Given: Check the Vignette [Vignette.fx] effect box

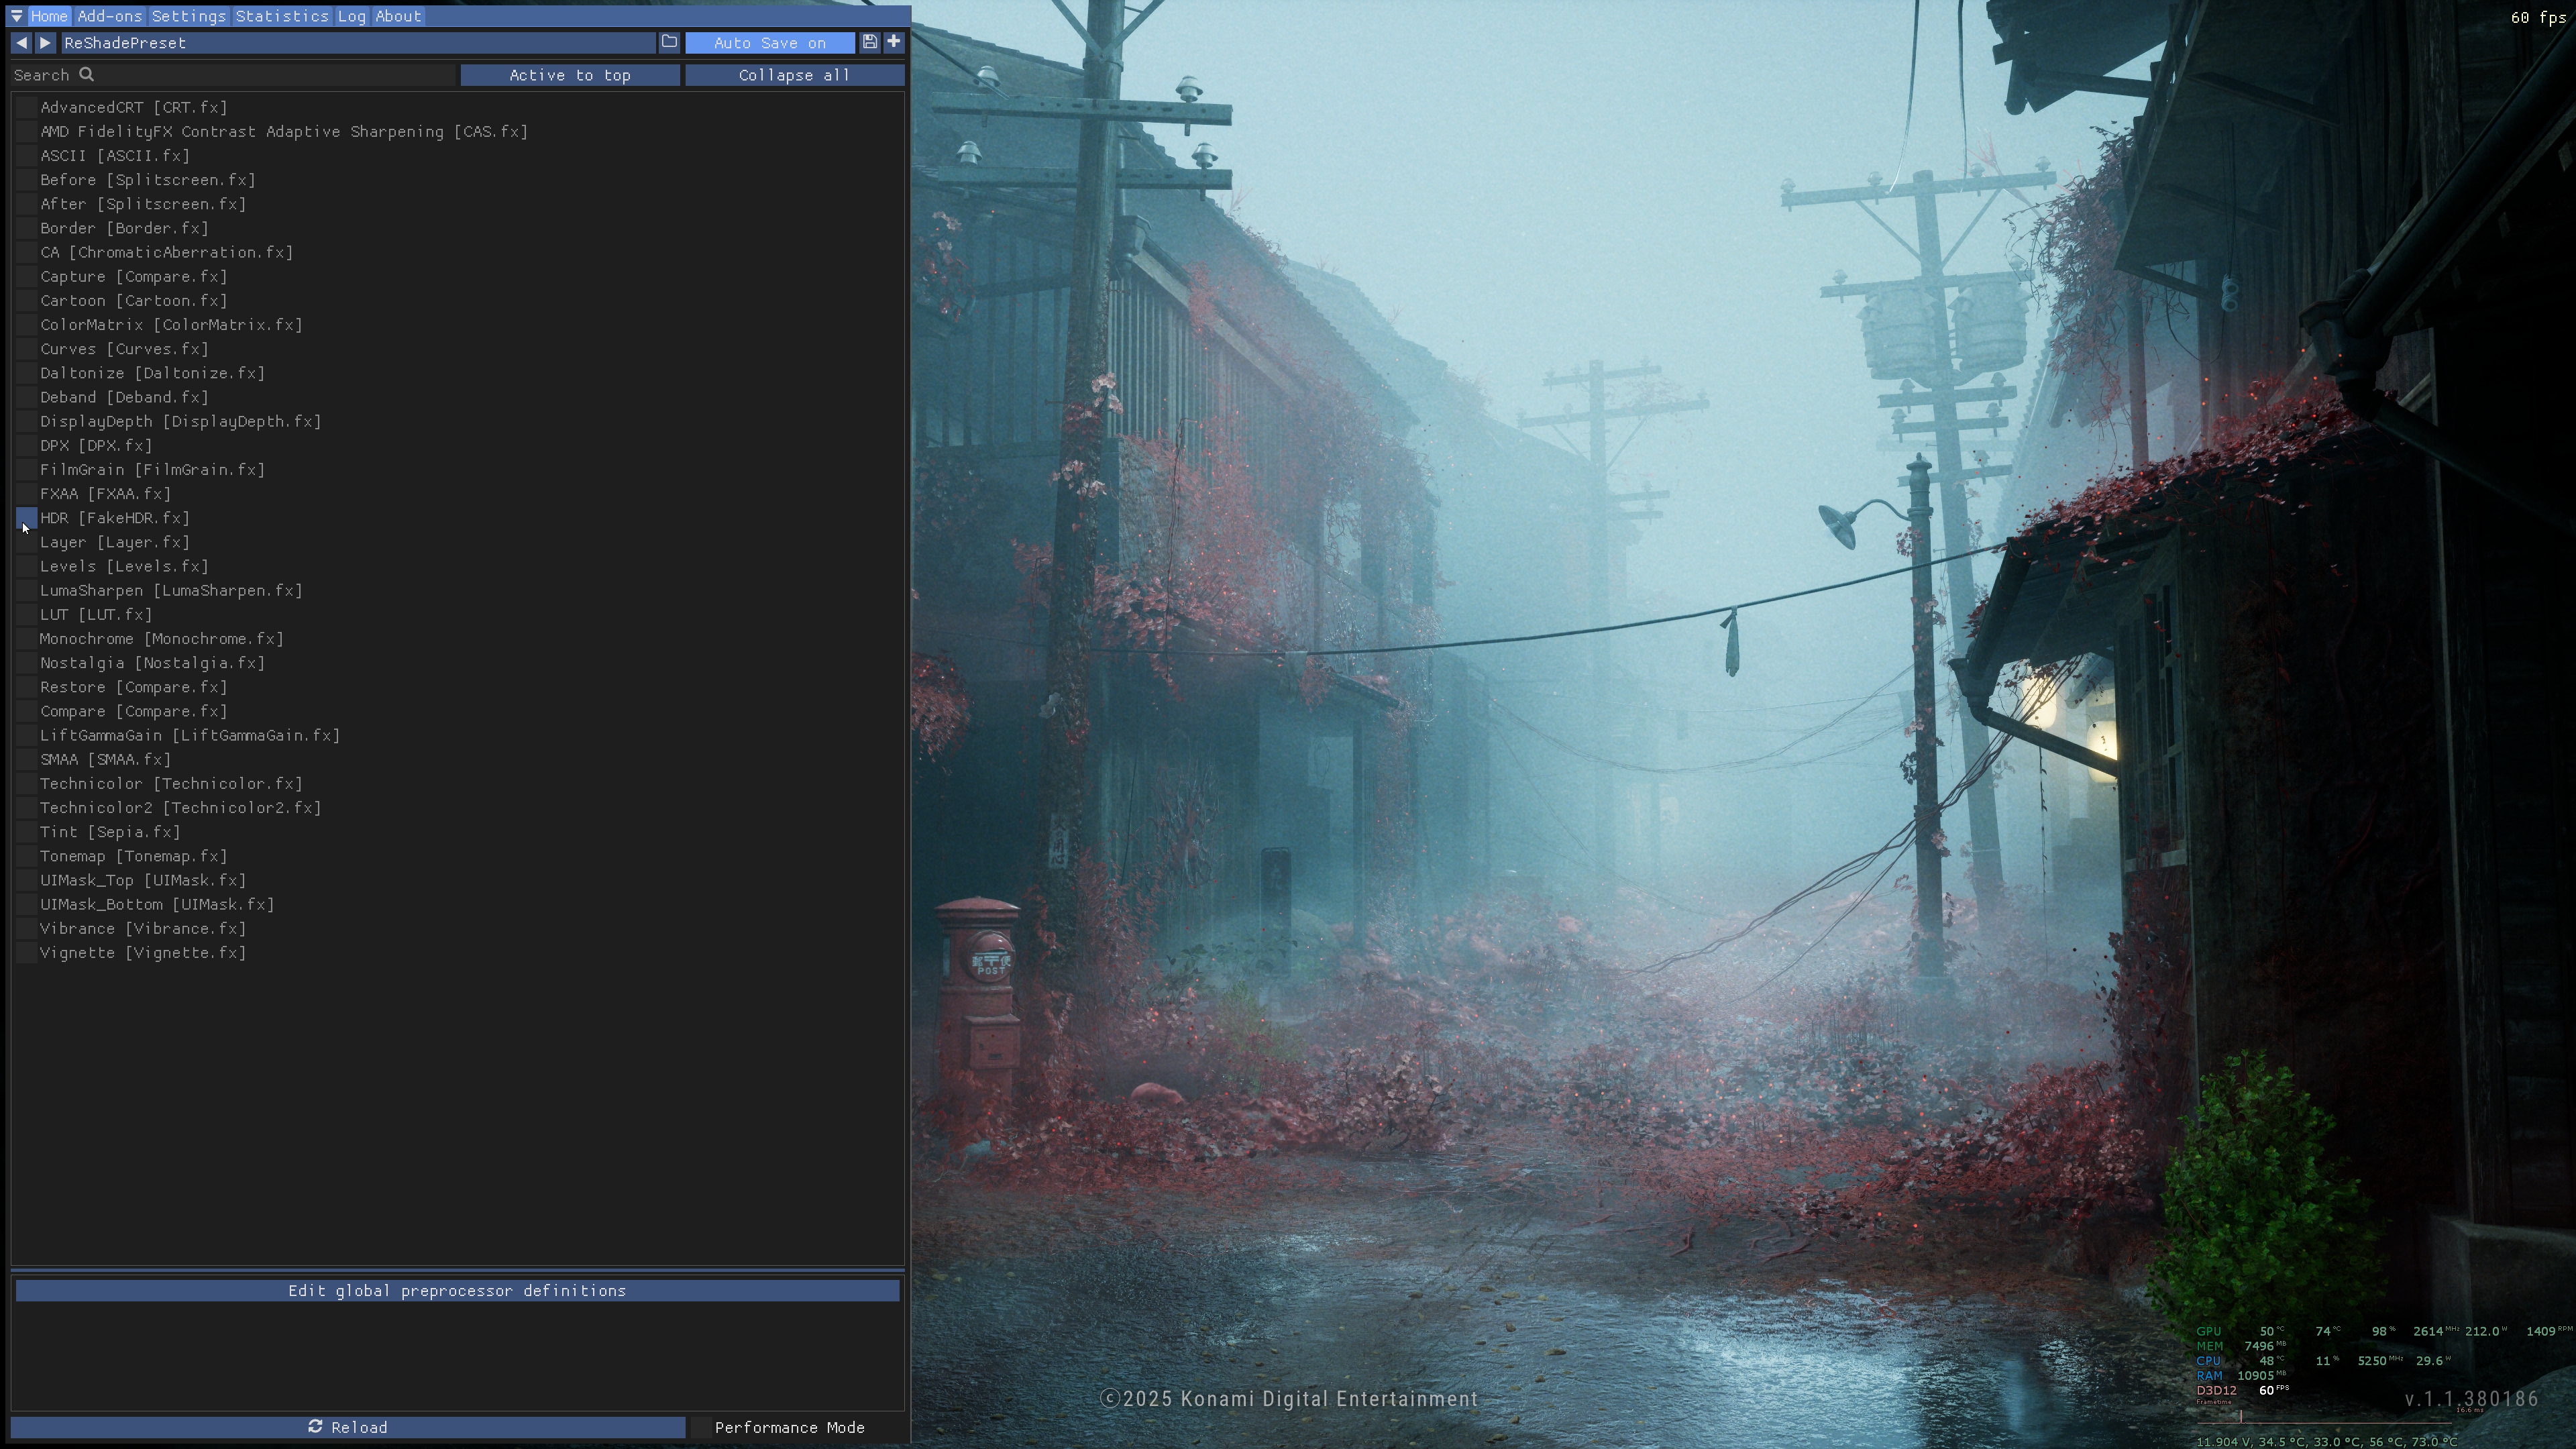Looking at the screenshot, I should pyautogui.click(x=27, y=953).
